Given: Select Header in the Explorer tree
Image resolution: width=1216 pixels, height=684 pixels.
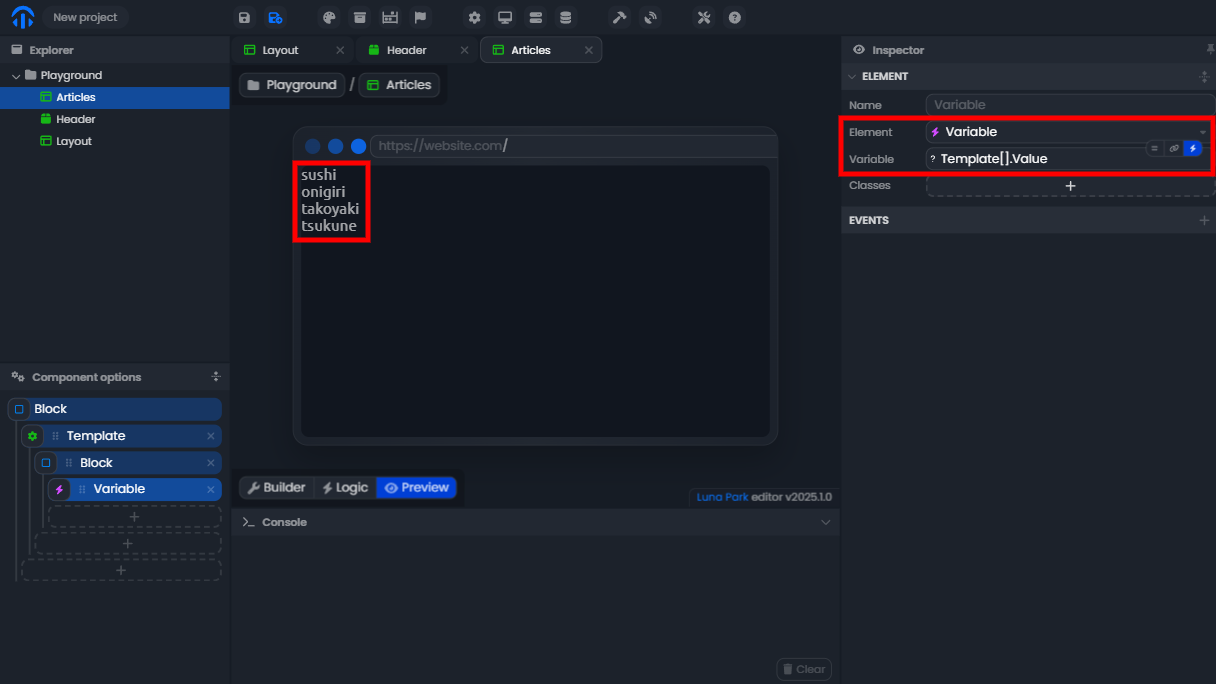Looking at the screenshot, I should coord(76,119).
